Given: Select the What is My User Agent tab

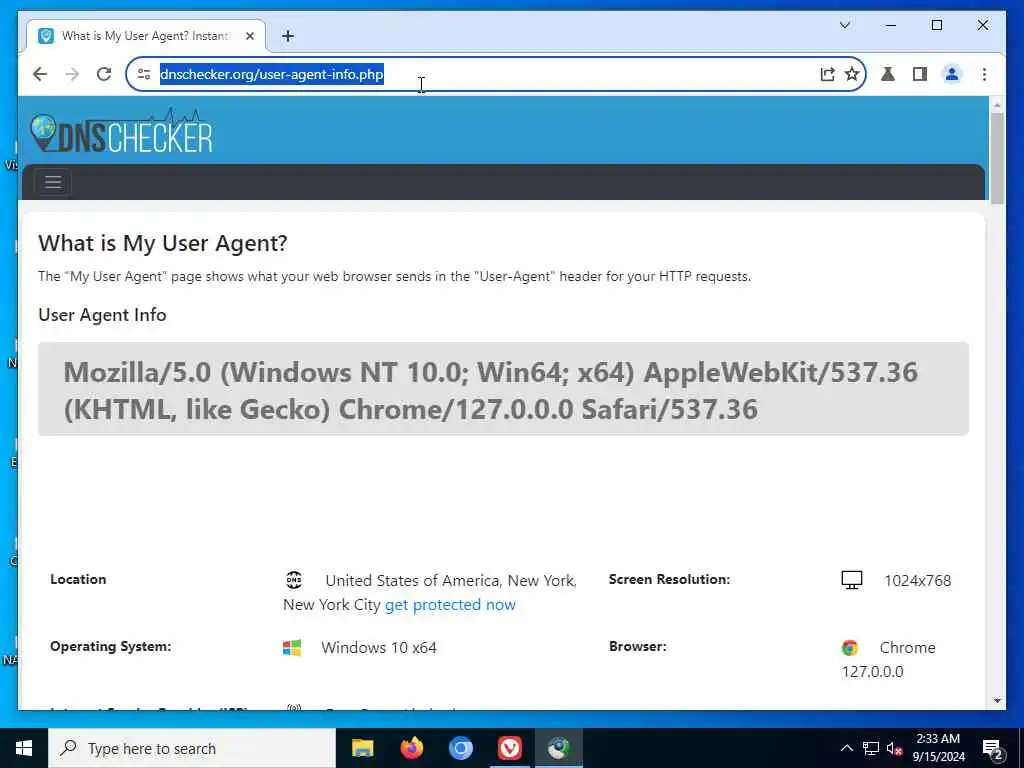Looking at the screenshot, I should tap(146, 36).
